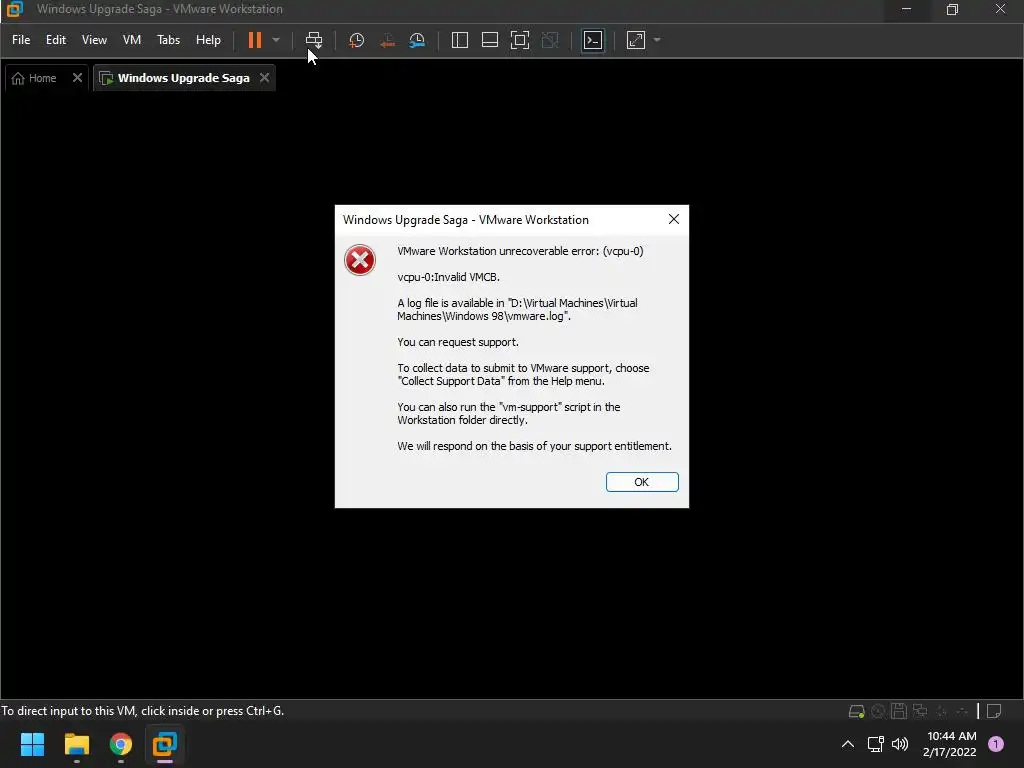Open File Explorer from the taskbar
The width and height of the screenshot is (1024, 768).
click(x=76, y=744)
